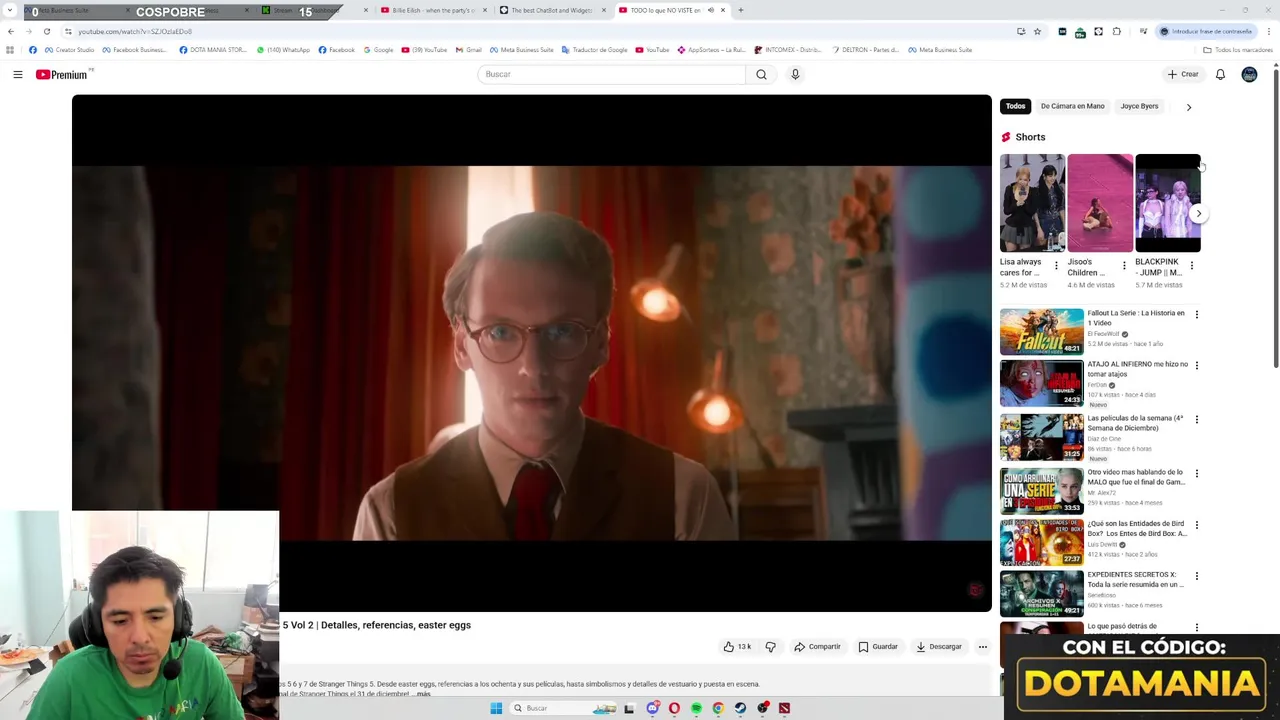Click the Descargar button
This screenshot has height=720, width=1280.
click(x=938, y=647)
